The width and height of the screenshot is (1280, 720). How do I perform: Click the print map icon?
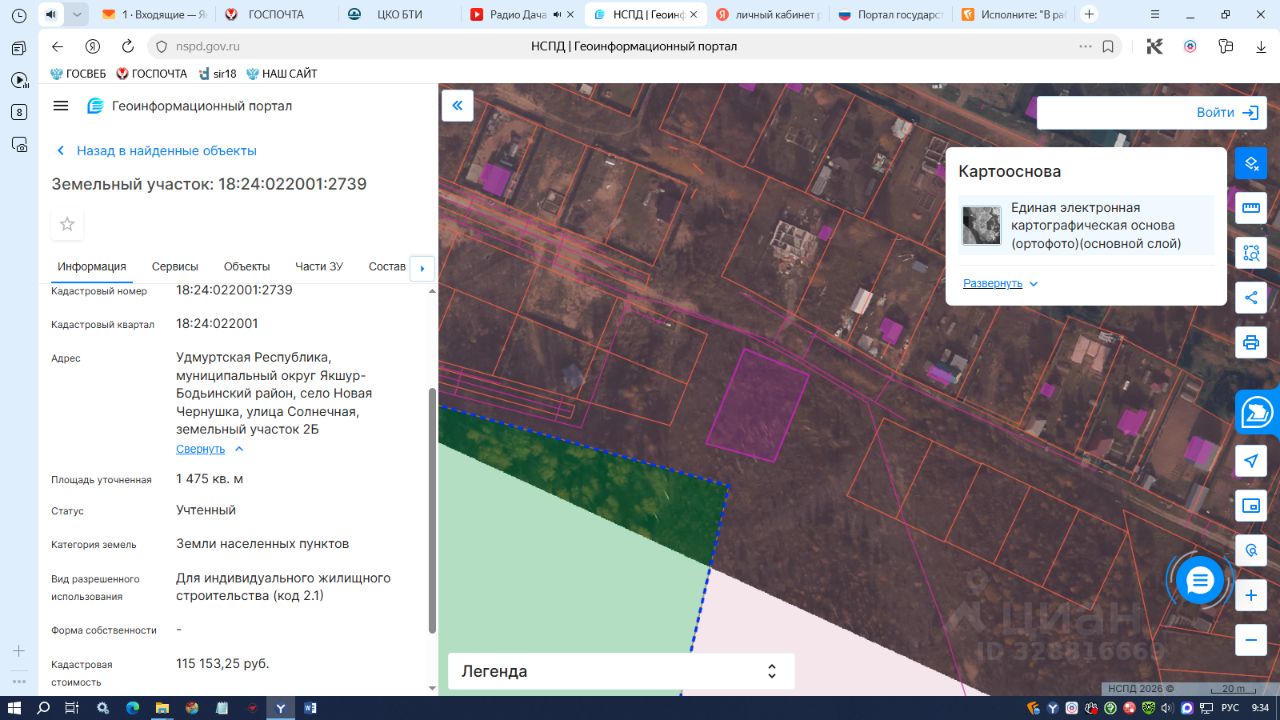point(1250,343)
